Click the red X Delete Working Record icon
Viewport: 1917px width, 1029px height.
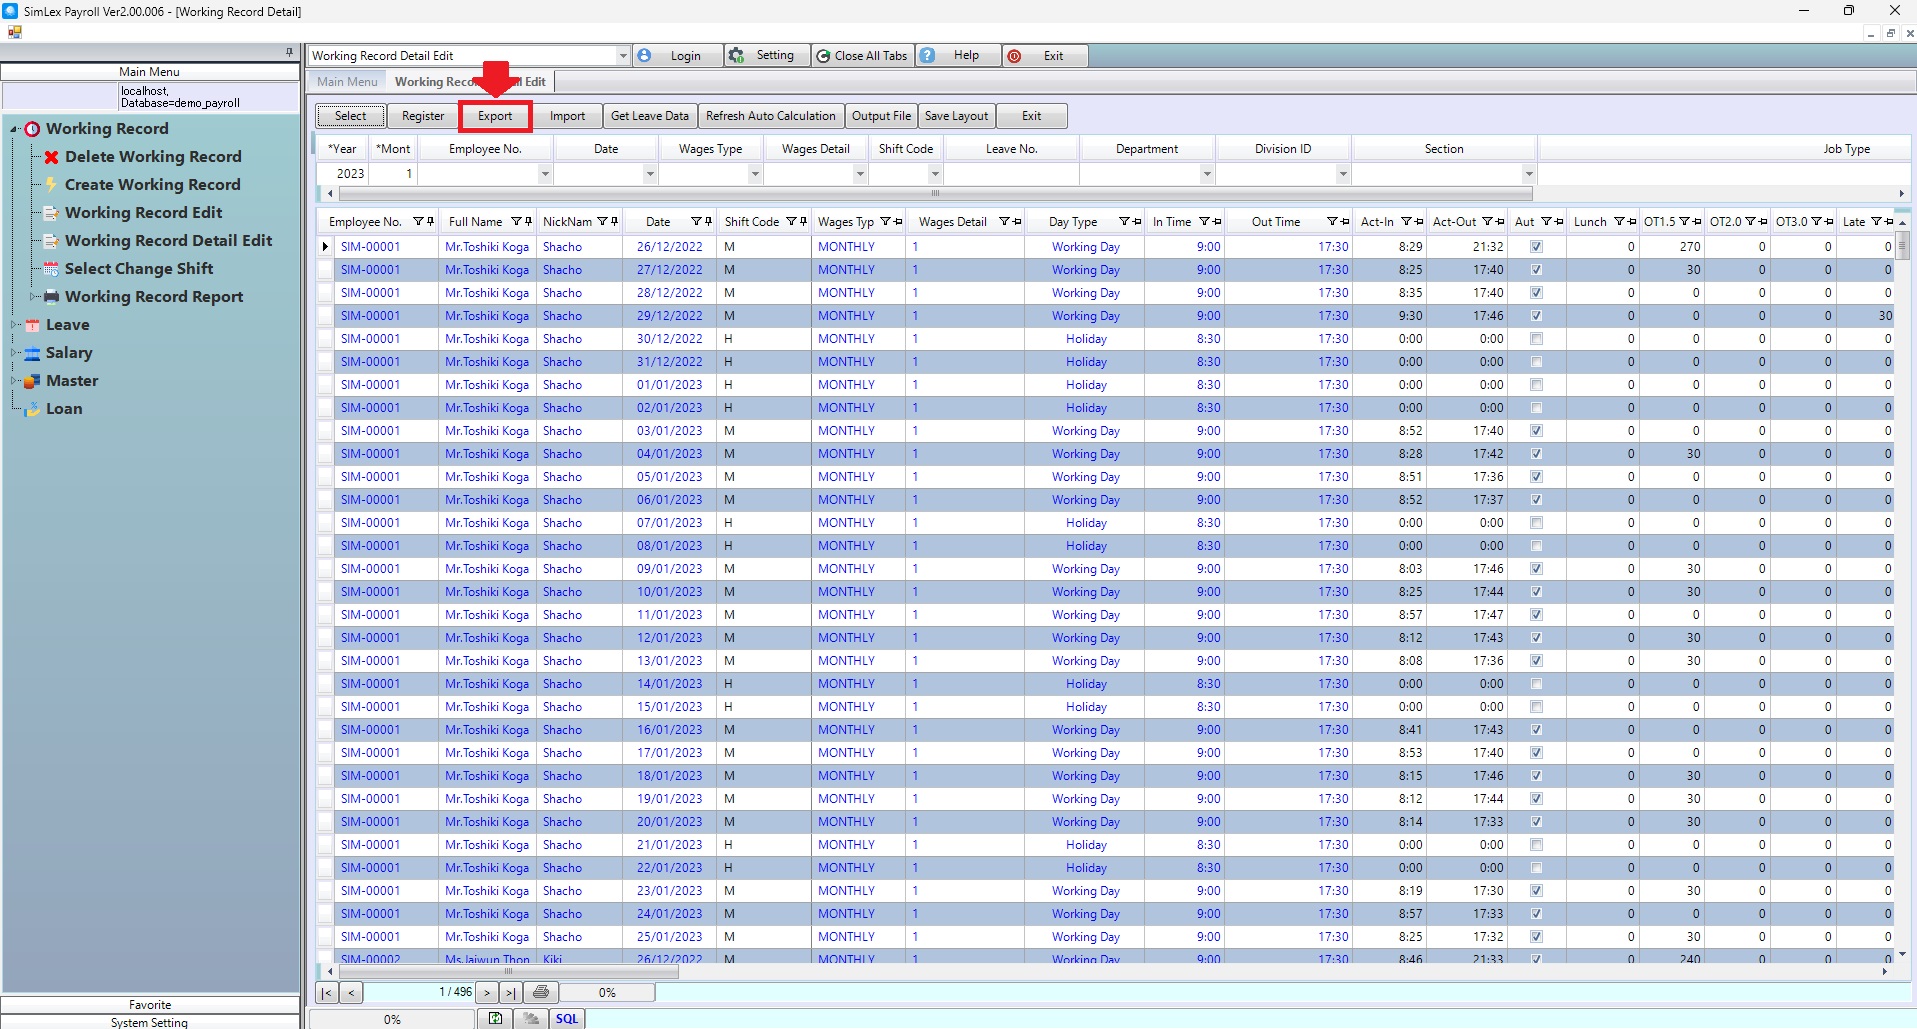[x=51, y=157]
